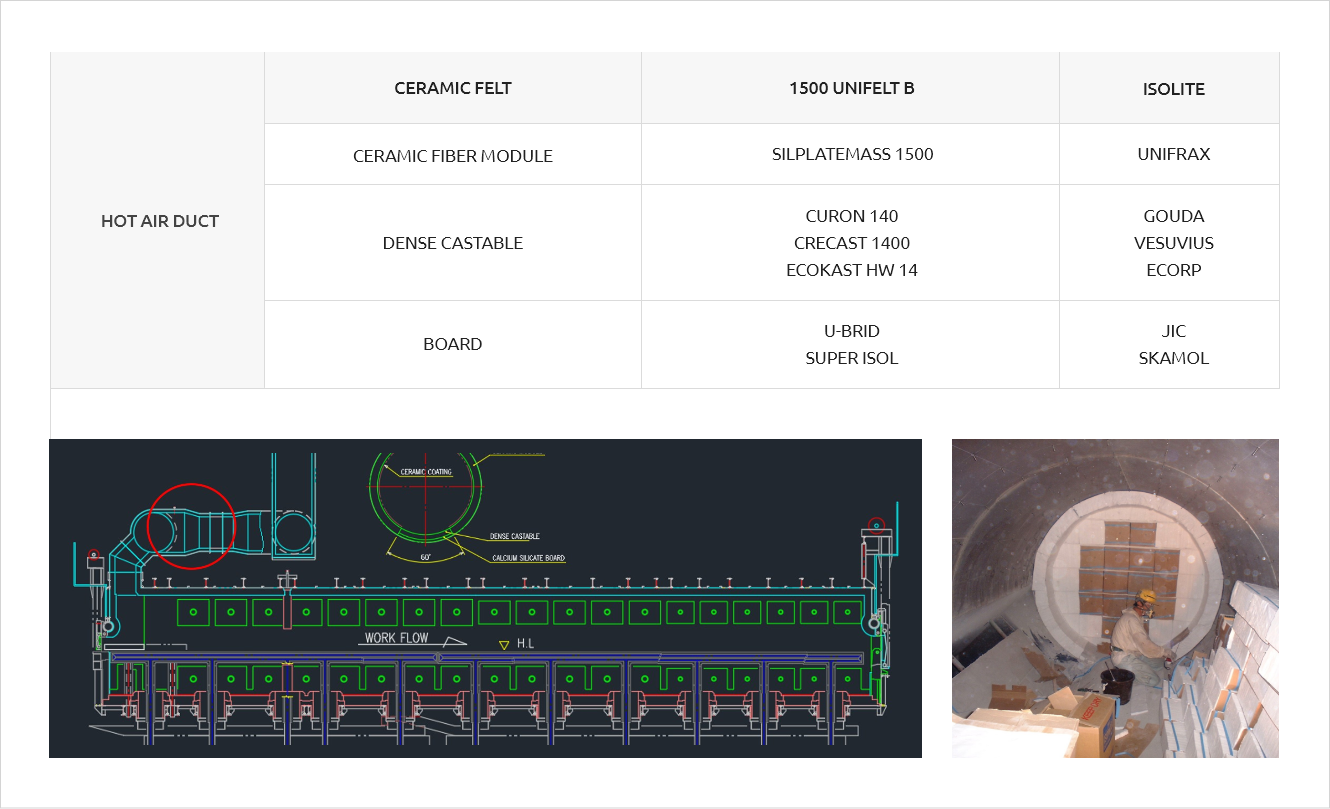Click the CERAMIC COATING label in the drawing
The width and height of the screenshot is (1330, 809).
(x=426, y=471)
